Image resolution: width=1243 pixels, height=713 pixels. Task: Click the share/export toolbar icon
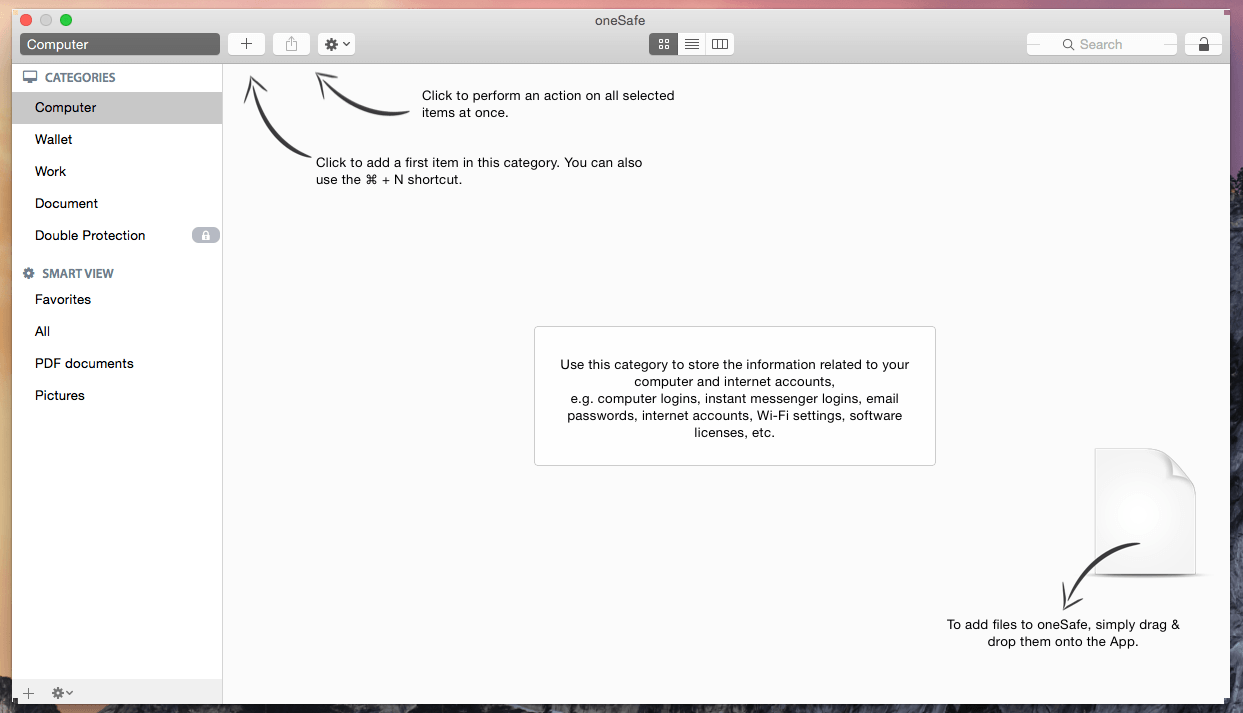[x=291, y=44]
